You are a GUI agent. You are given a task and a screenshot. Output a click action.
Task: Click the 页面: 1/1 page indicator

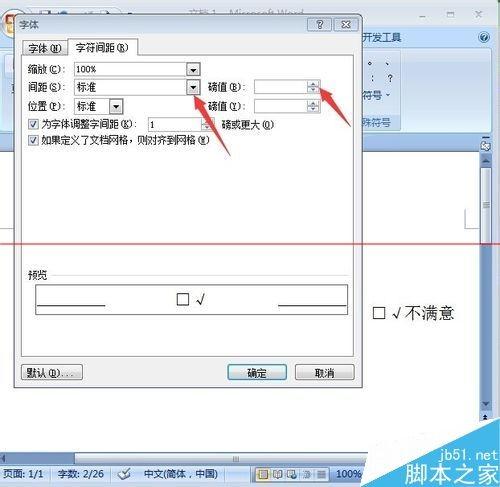pyautogui.click(x=23, y=474)
